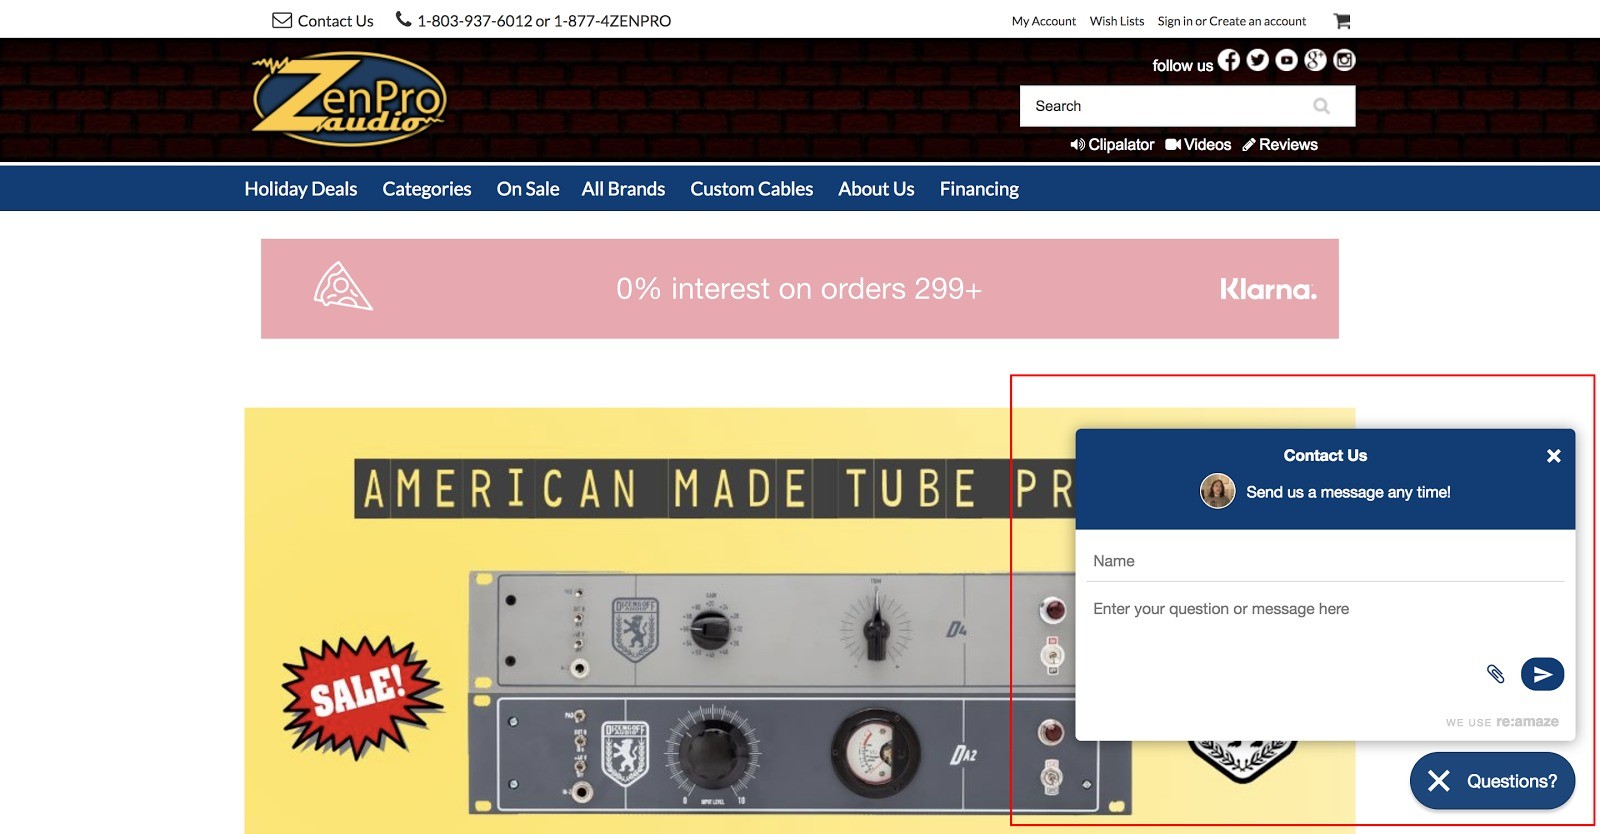Viewport: 1600px width, 834px height.
Task: Click the Clipalator link
Action: coord(1112,145)
